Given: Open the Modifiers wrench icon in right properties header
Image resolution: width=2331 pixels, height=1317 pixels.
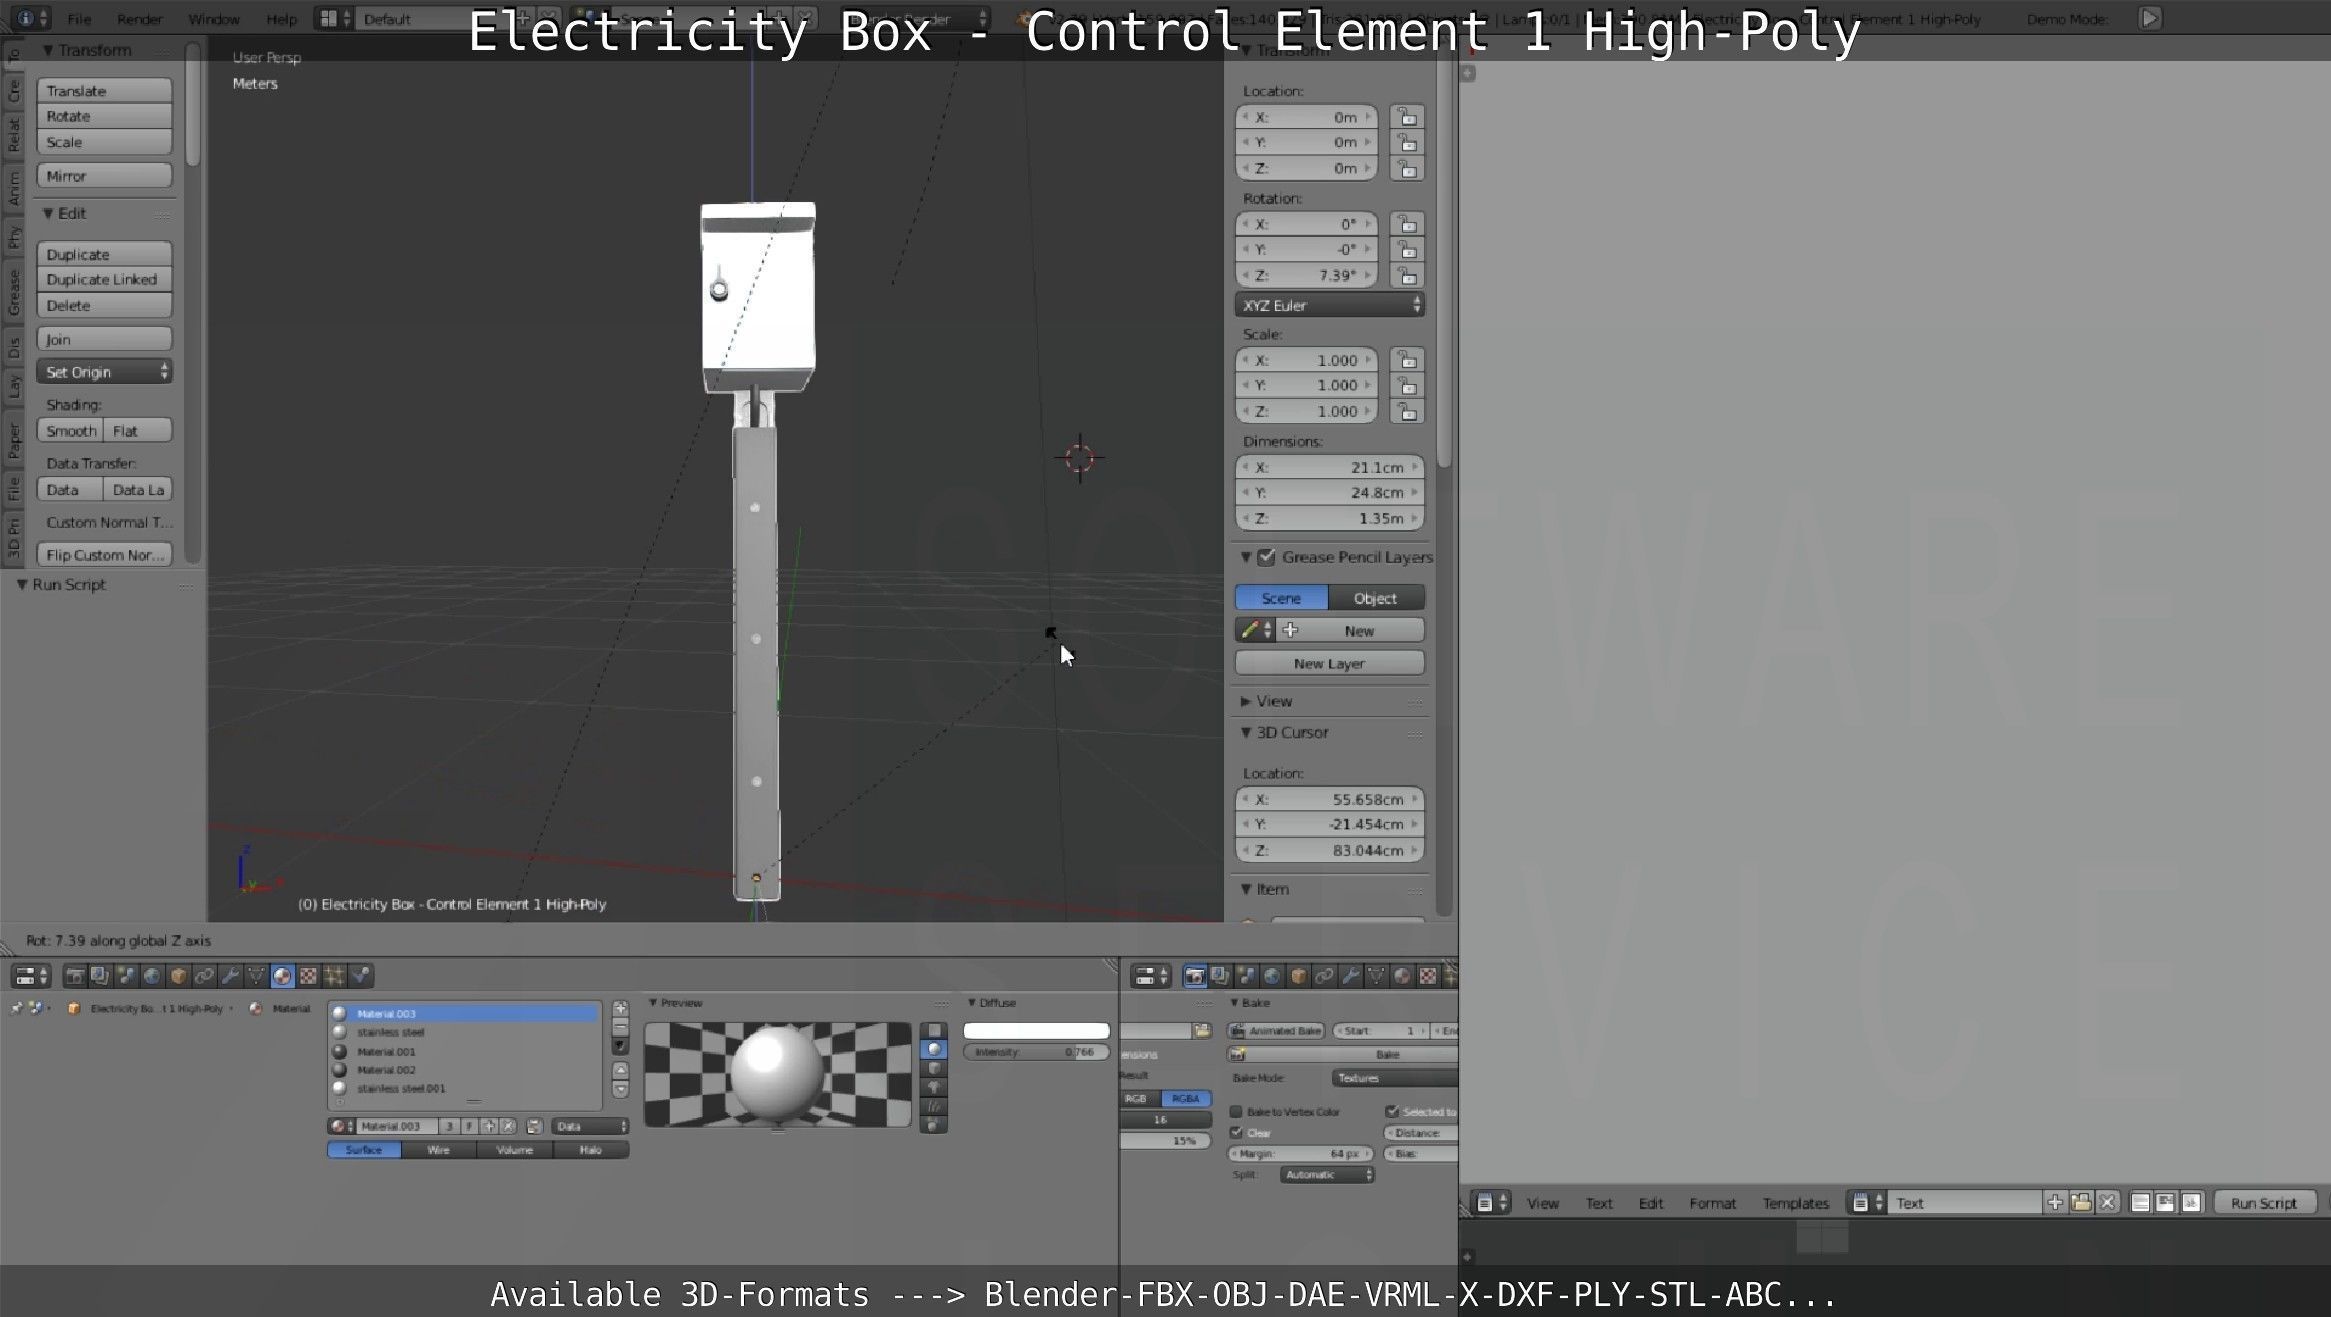Looking at the screenshot, I should click(1350, 976).
